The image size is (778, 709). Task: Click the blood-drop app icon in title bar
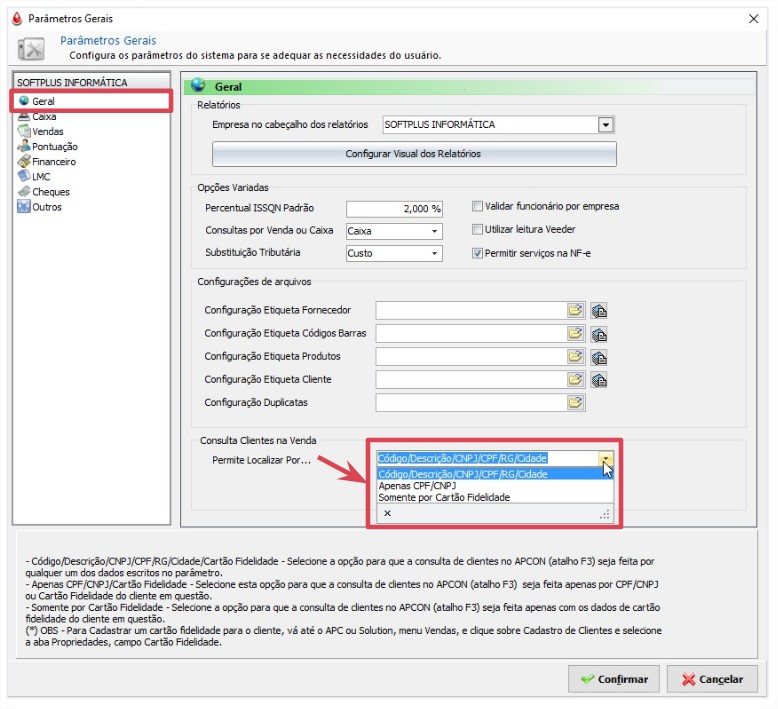[x=17, y=19]
